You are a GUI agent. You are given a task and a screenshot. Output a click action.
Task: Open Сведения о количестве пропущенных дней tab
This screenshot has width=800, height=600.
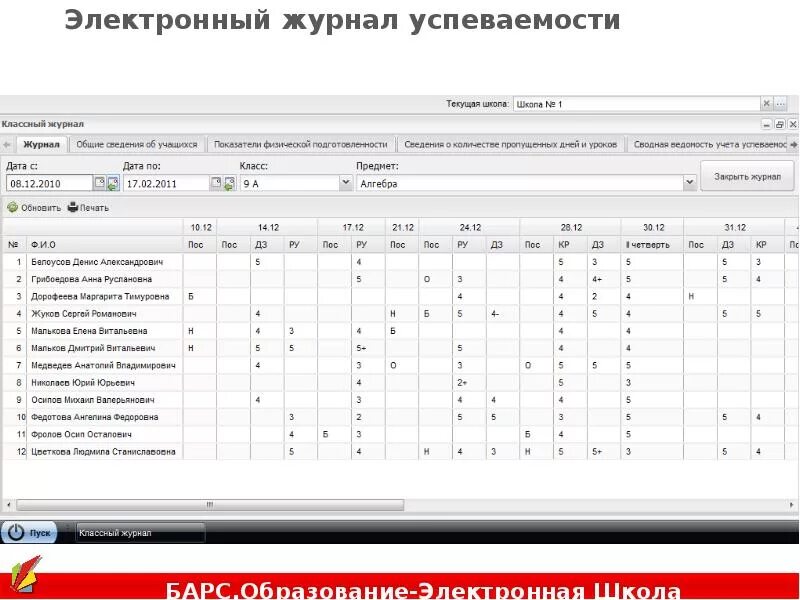(x=511, y=144)
